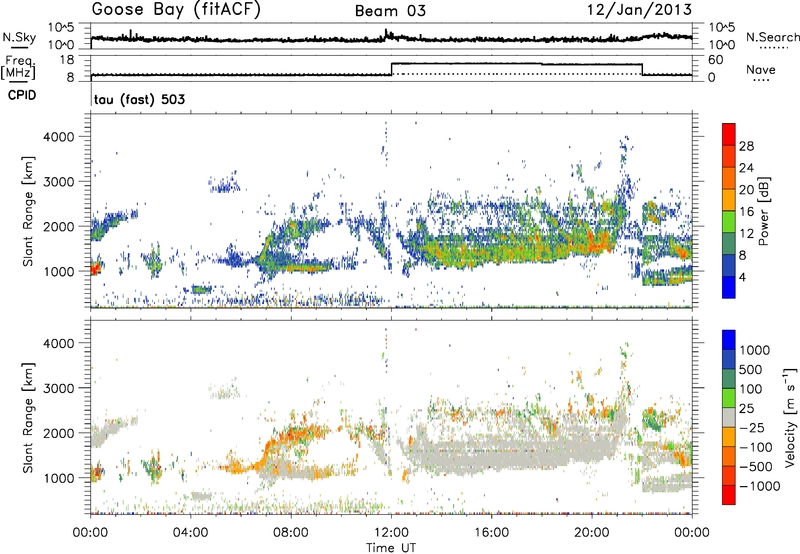Click the 'N.Search' legend label
Image resolution: width=800 pixels, height=554 pixels.
coord(772,37)
